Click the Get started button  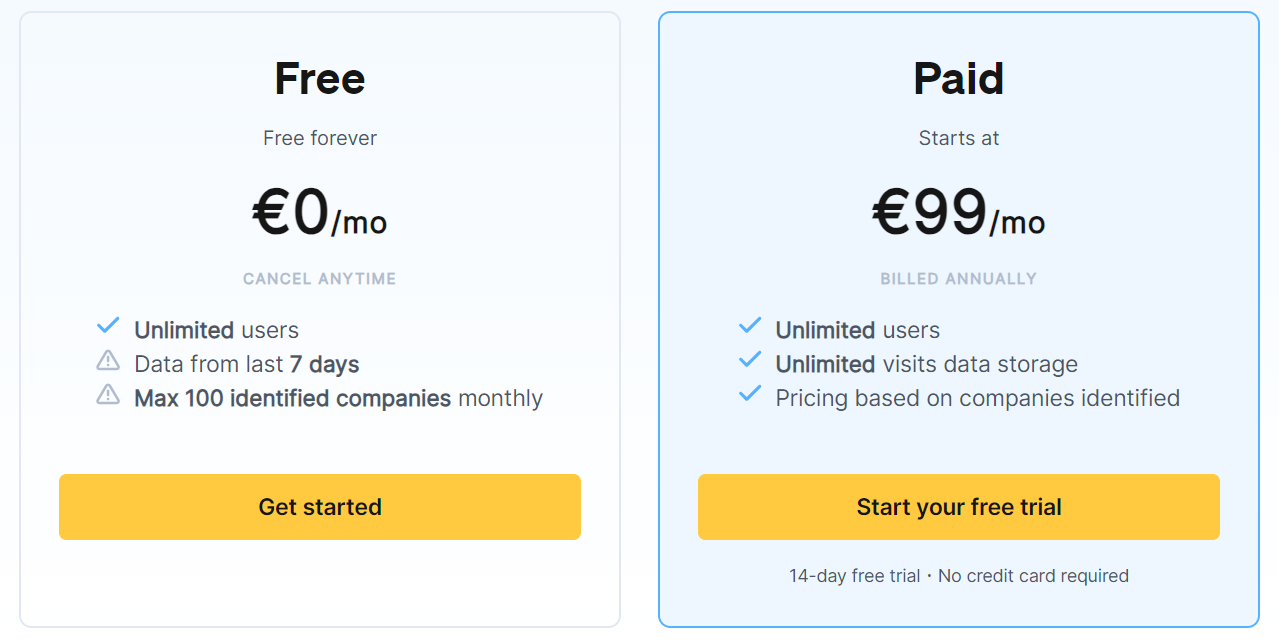319,507
